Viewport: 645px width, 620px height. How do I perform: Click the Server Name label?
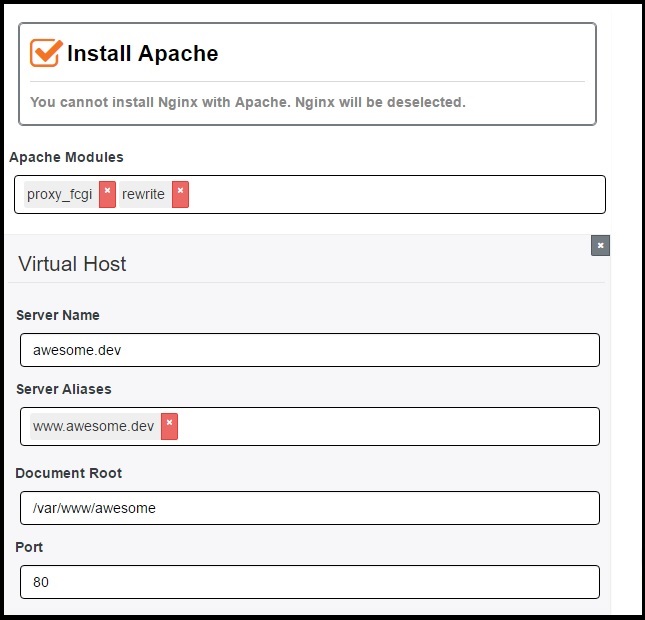(x=58, y=315)
